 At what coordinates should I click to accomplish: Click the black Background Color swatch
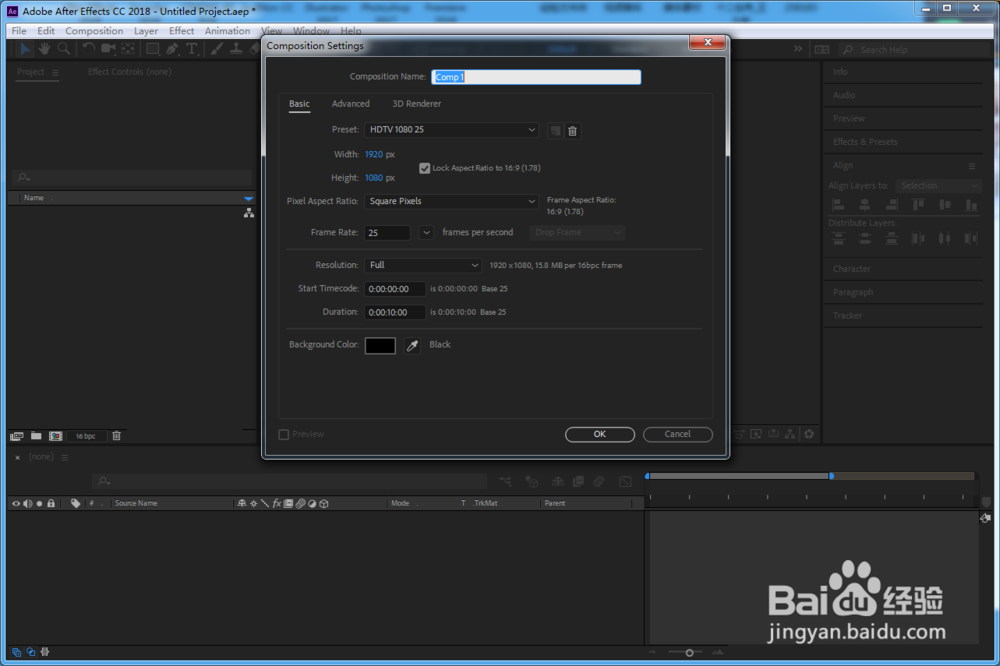(x=380, y=346)
